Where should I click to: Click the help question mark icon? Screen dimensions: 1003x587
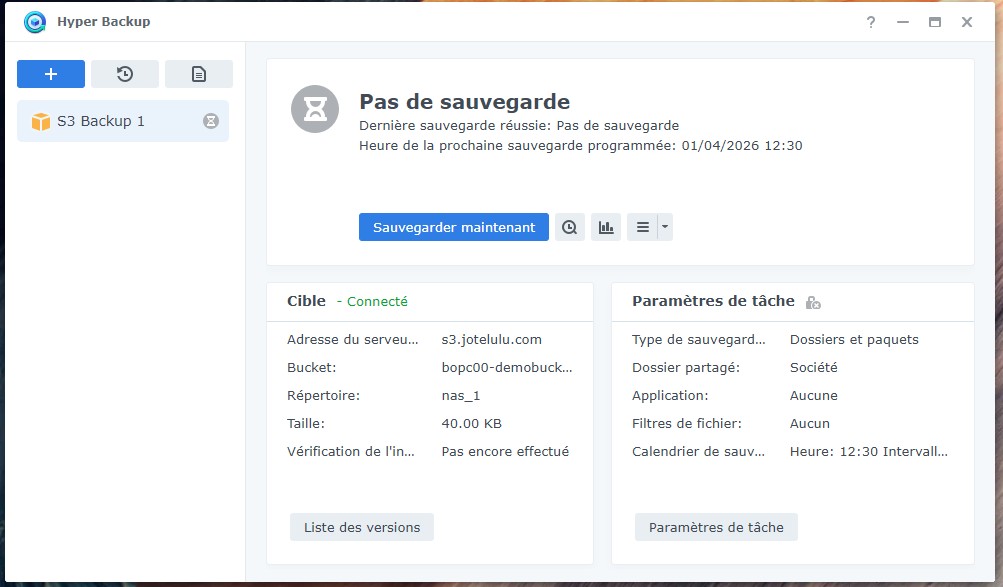(871, 22)
